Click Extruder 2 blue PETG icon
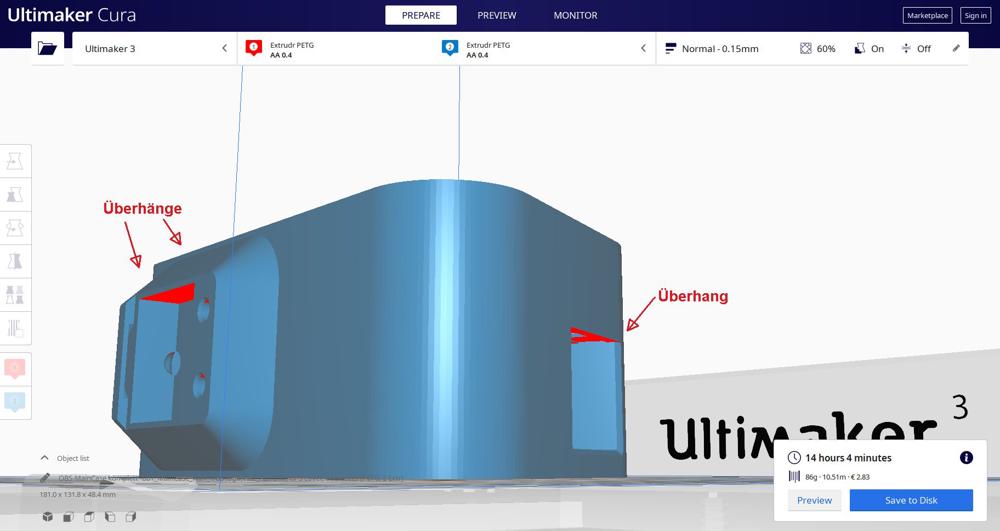Viewport: 1000px width, 531px height. pyautogui.click(x=450, y=48)
